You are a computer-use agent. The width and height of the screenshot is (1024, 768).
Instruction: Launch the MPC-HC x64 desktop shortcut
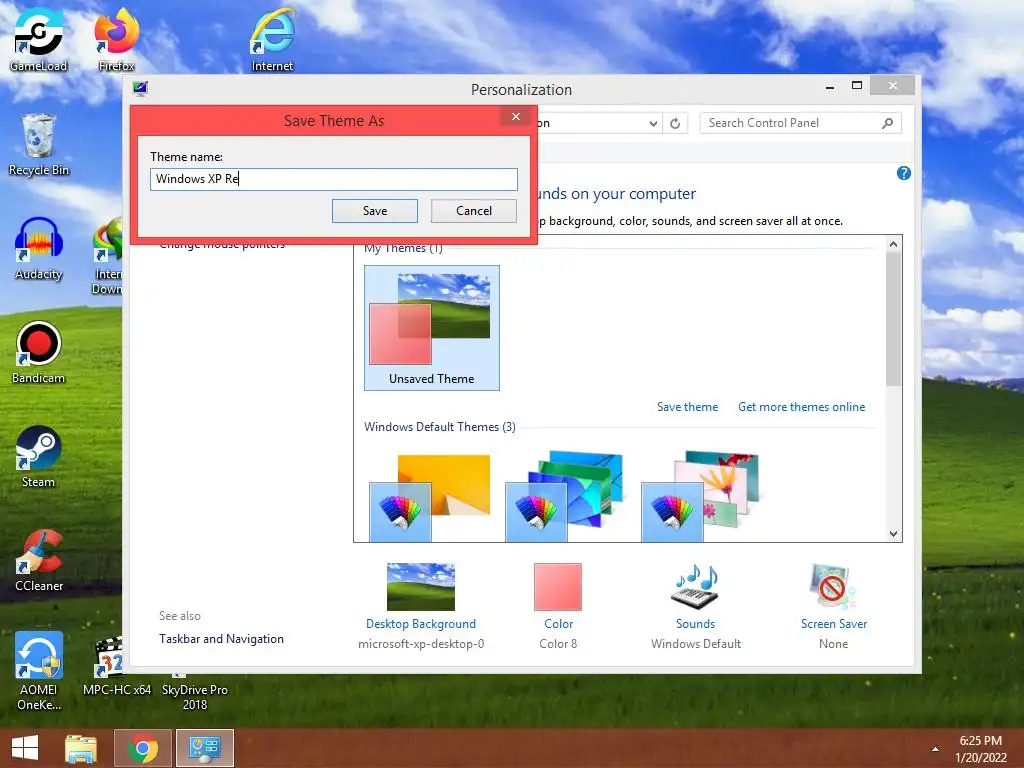coord(116,666)
